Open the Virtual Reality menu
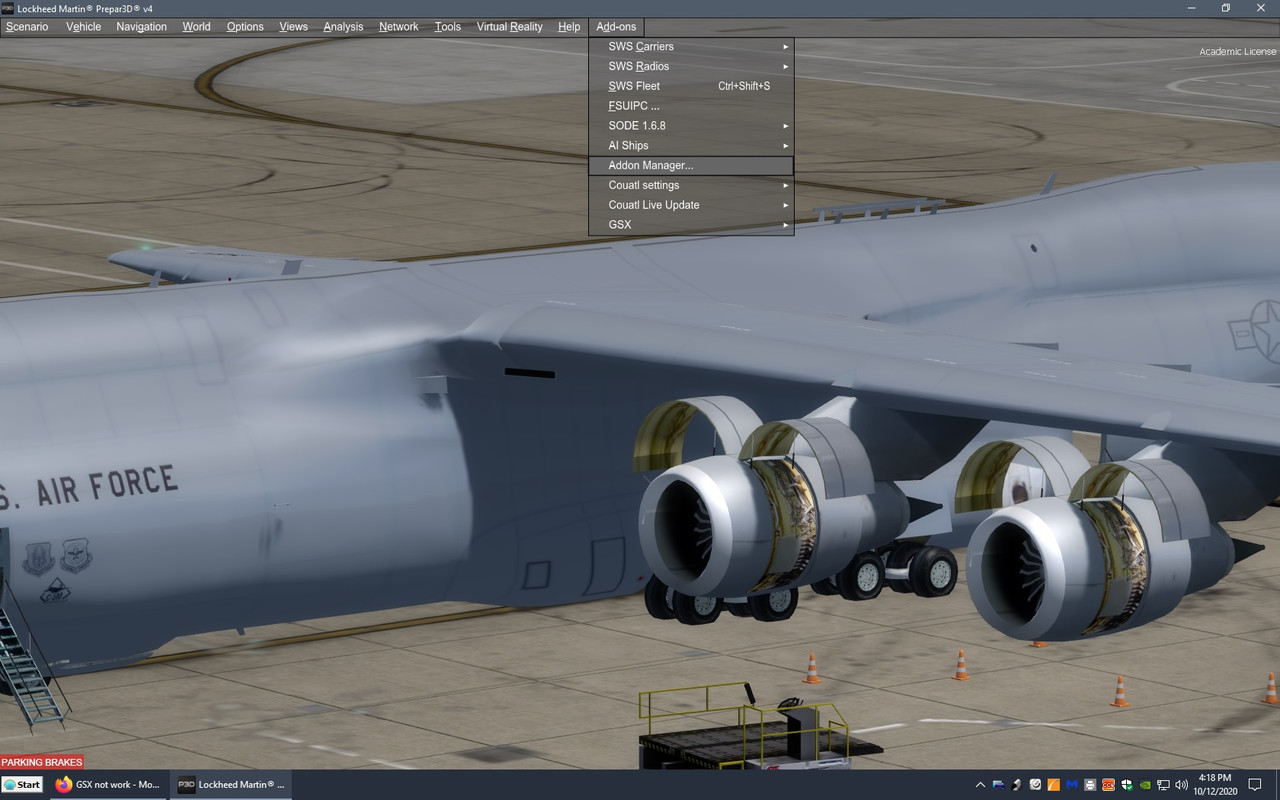 [x=509, y=27]
